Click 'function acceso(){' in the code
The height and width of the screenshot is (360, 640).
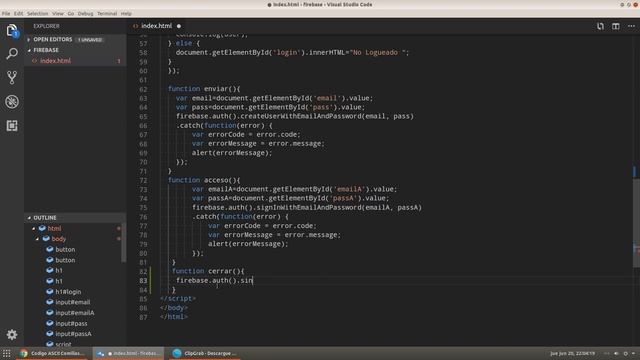204,180
